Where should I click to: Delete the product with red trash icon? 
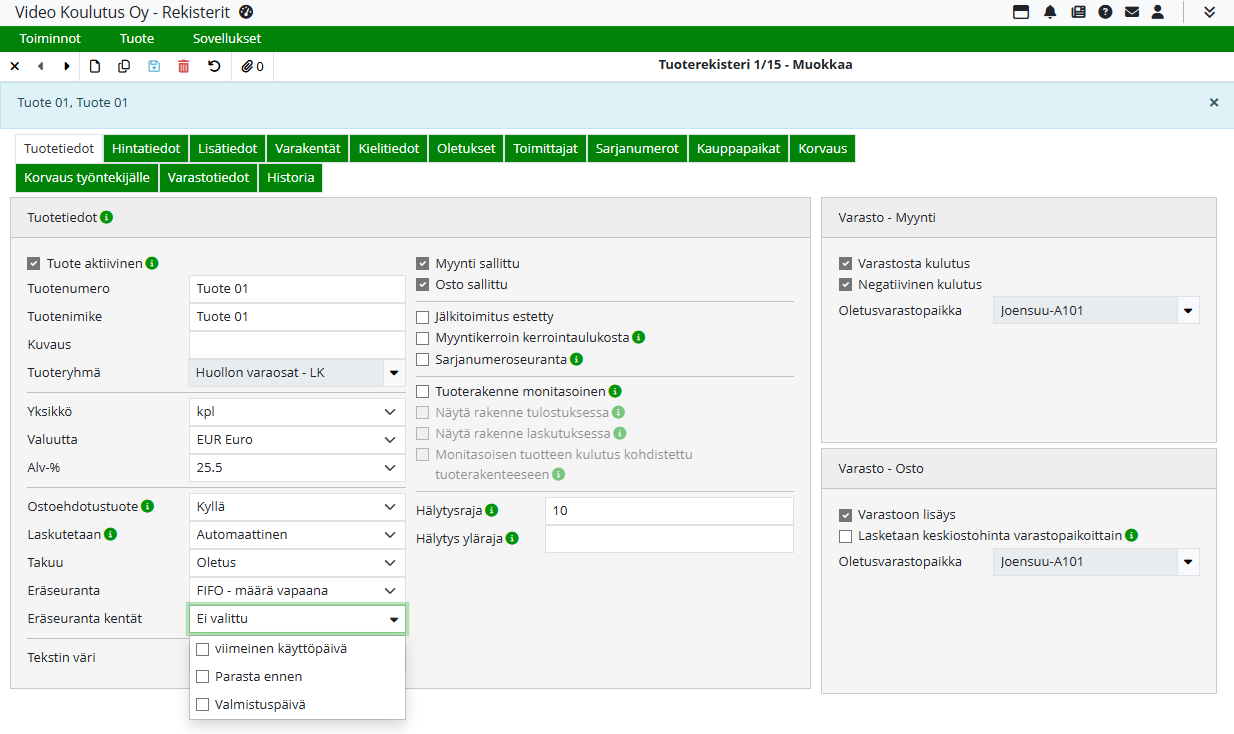coord(183,66)
